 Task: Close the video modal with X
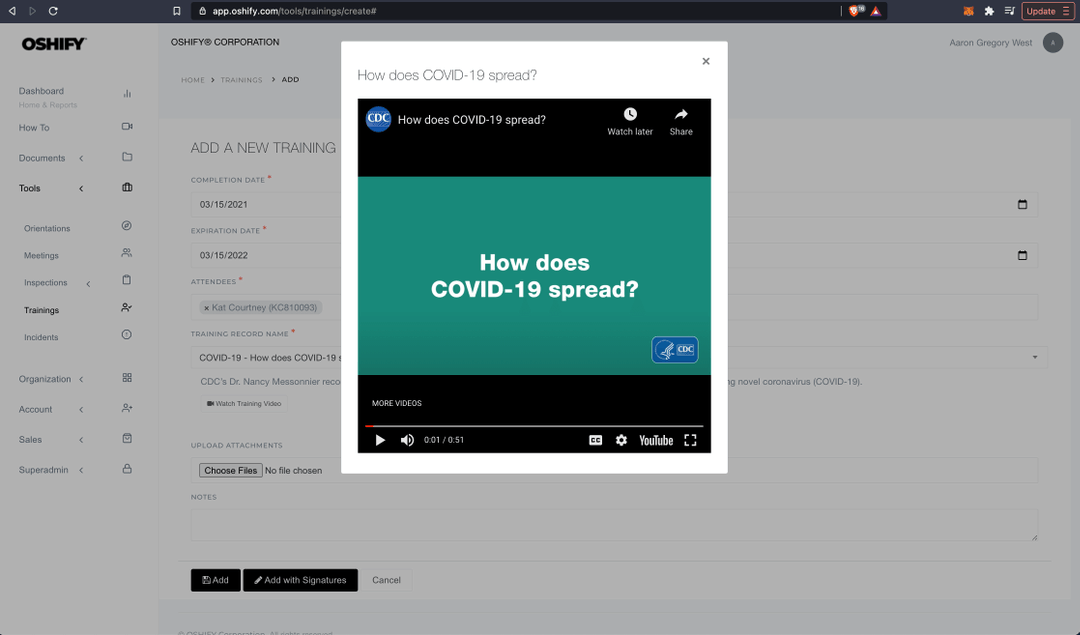click(x=706, y=61)
